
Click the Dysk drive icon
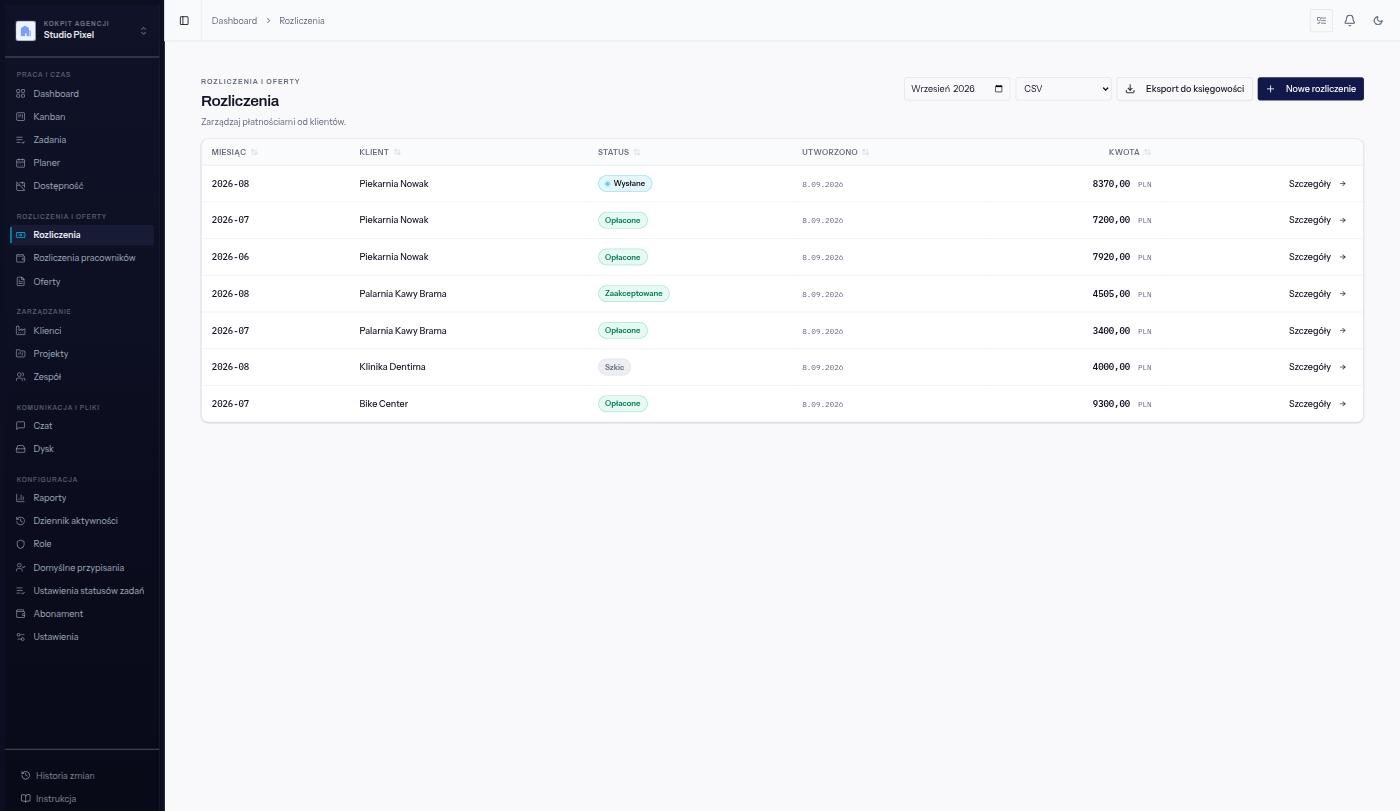click(x=21, y=449)
